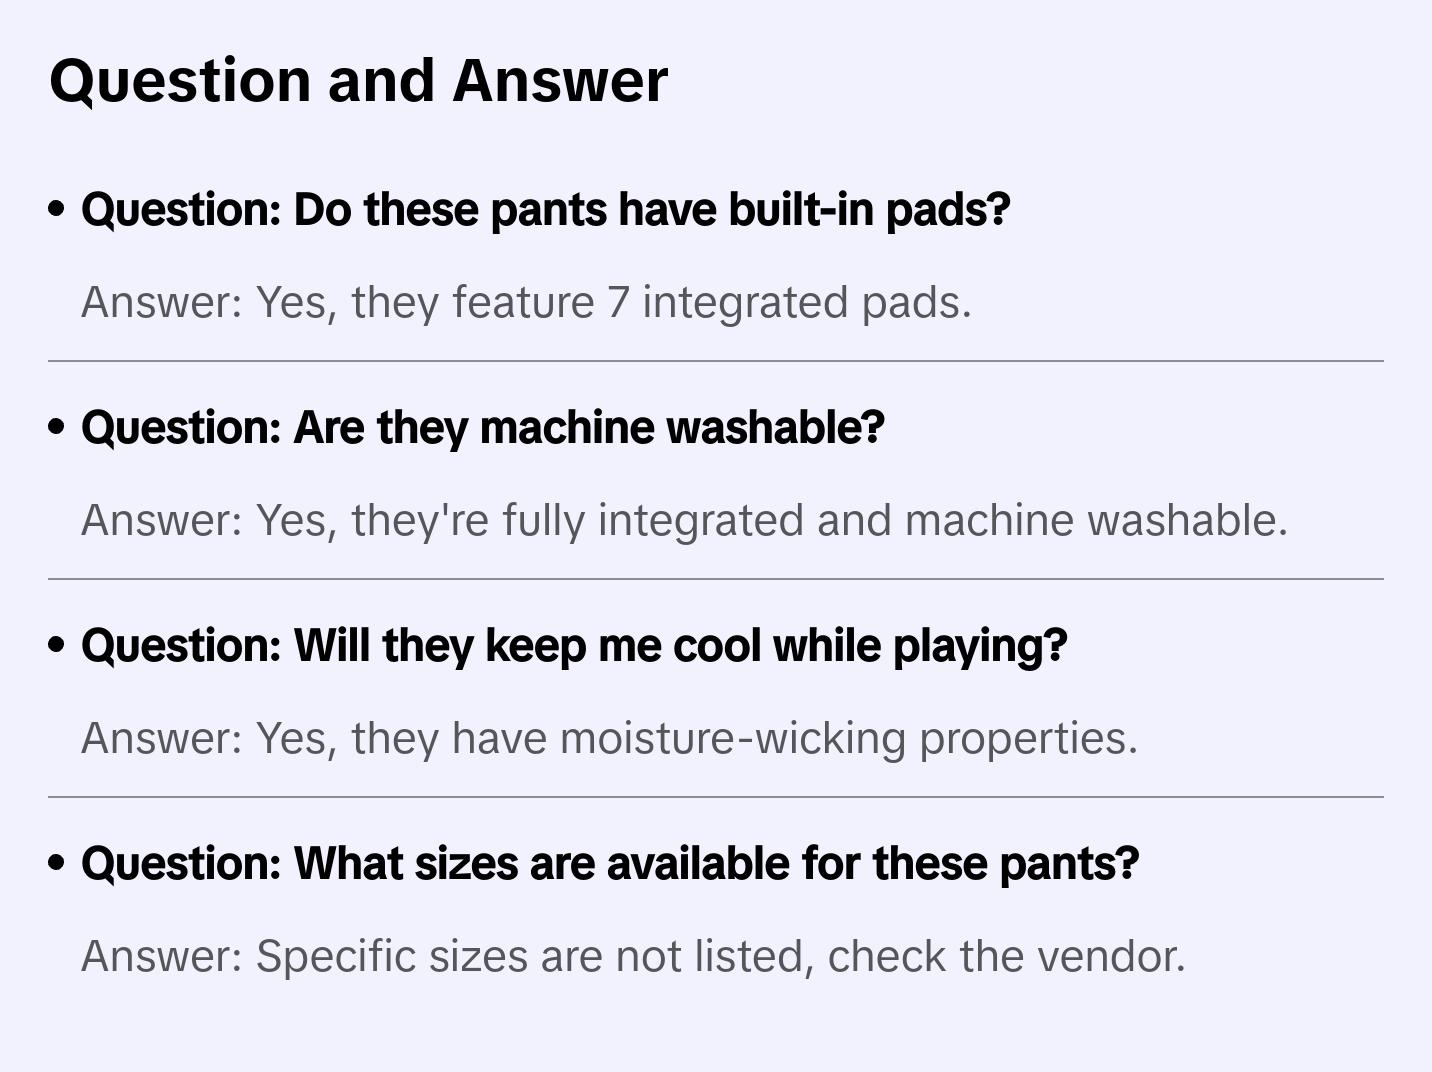
Task: Click the word "moisture-wicking" in the third answer
Action: click(x=732, y=738)
